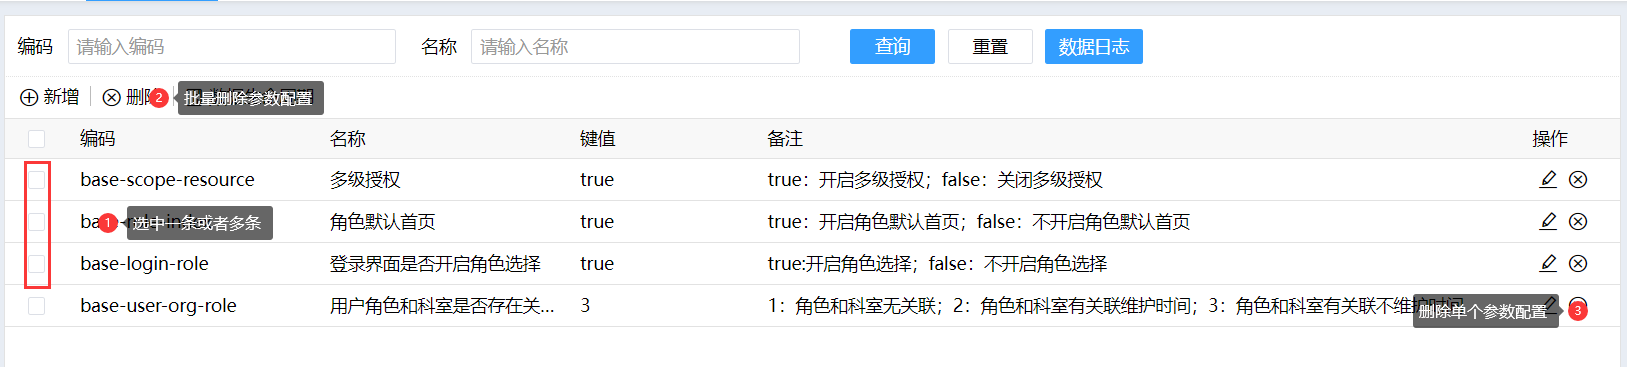Delete the 角色默认首页 row via circle-x icon

(x=1578, y=222)
